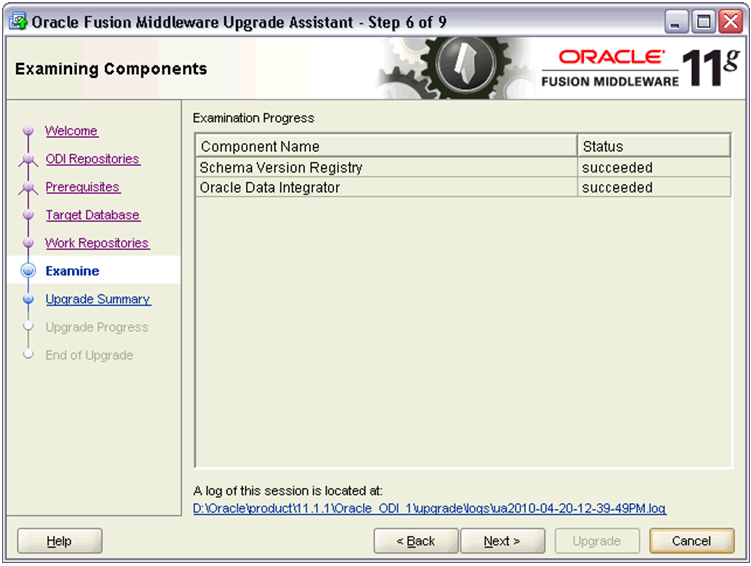Select the current Examine step
This screenshot has width=751, height=566.
point(72,271)
